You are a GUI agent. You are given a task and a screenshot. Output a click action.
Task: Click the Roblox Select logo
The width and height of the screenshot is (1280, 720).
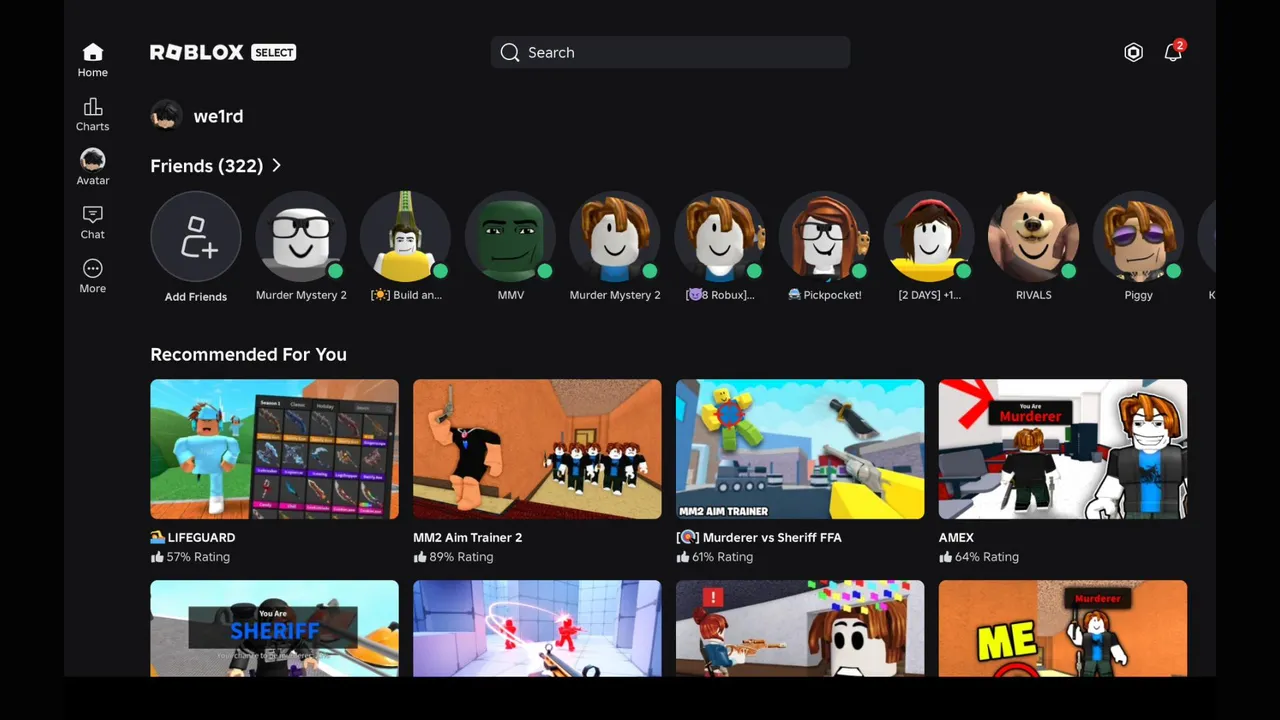[x=223, y=52]
